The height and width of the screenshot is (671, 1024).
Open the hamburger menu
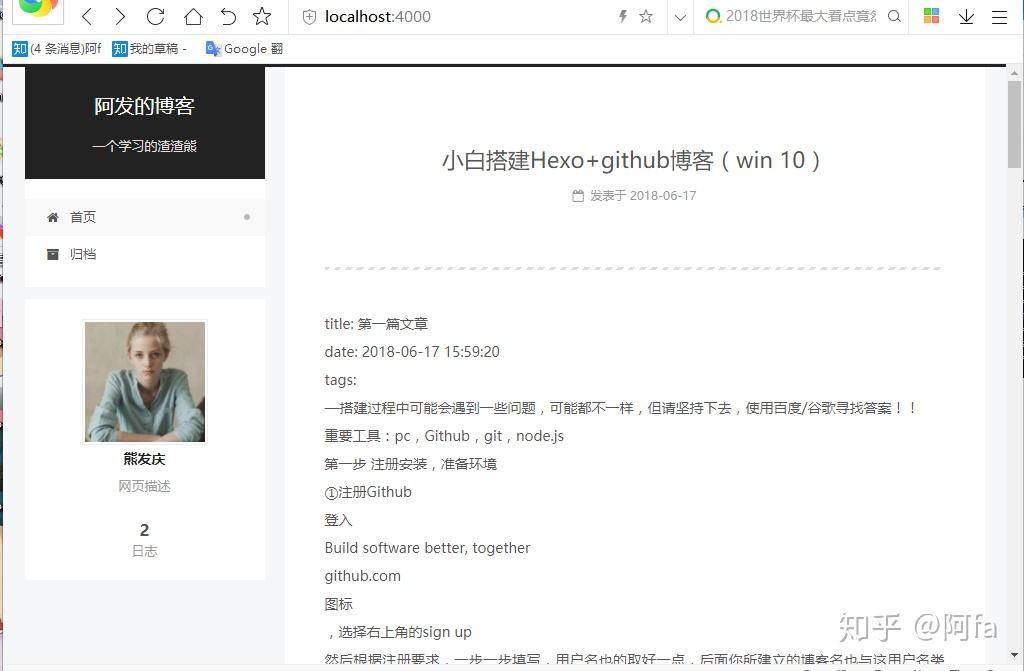(997, 16)
